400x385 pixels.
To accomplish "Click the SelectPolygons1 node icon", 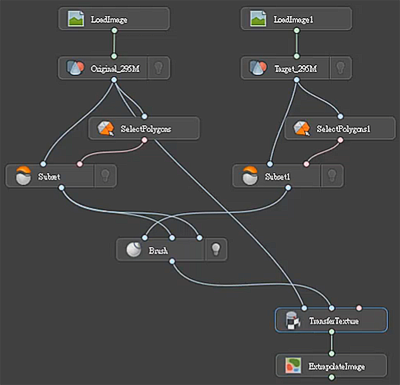I will coord(302,128).
